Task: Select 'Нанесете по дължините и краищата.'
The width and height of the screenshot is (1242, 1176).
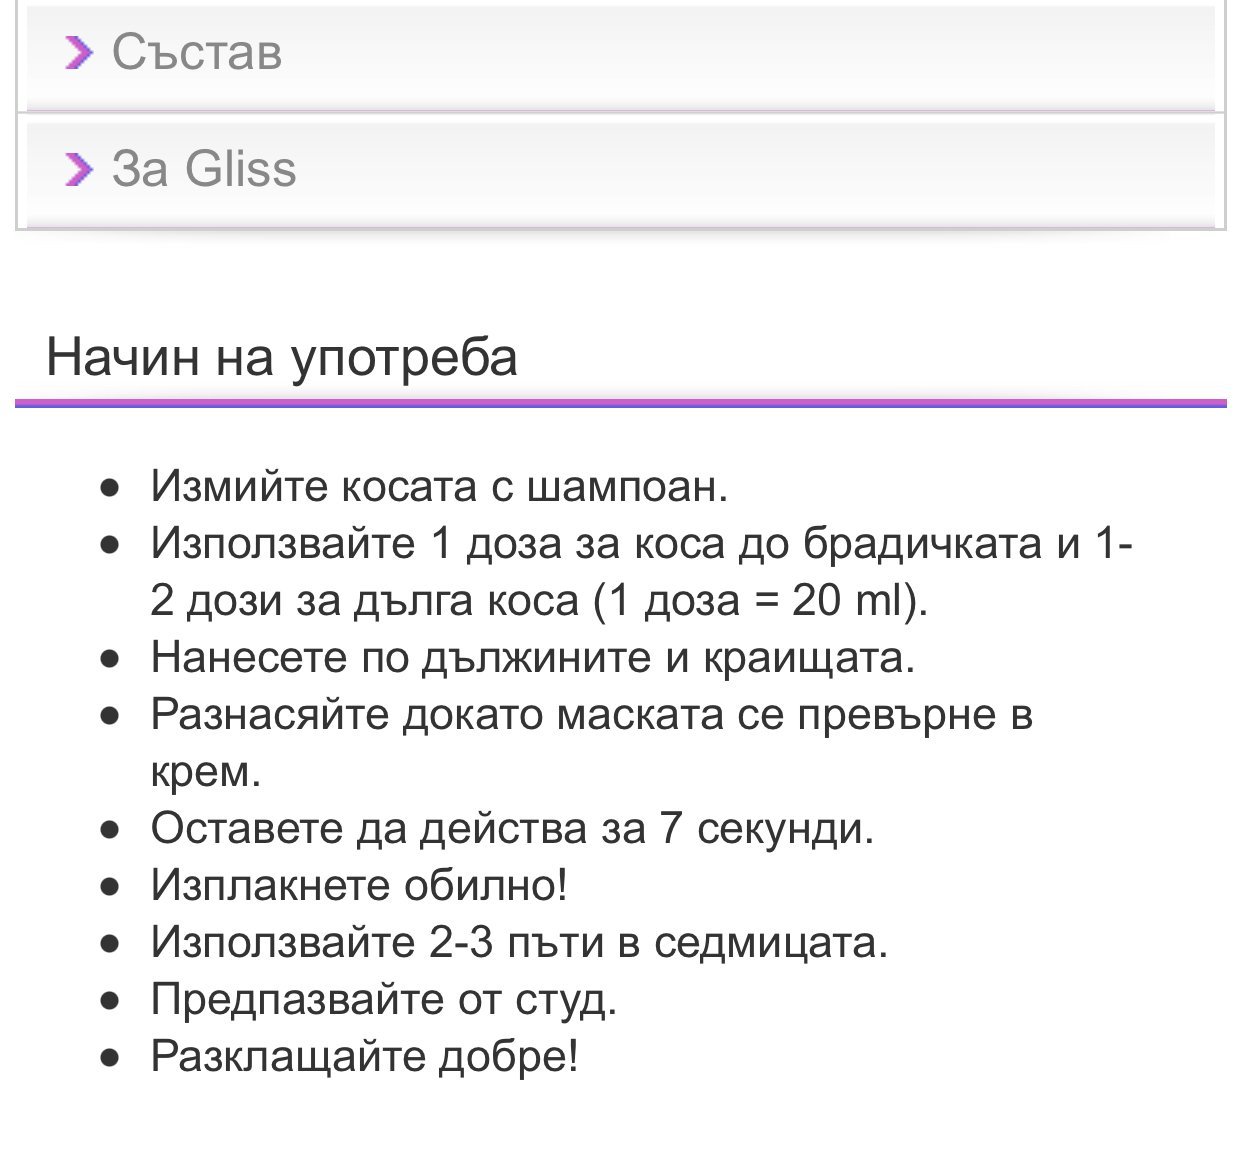Action: (x=533, y=658)
